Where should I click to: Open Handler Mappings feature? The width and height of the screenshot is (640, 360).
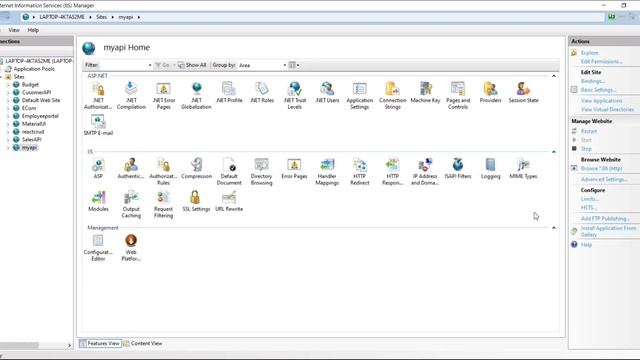327,171
